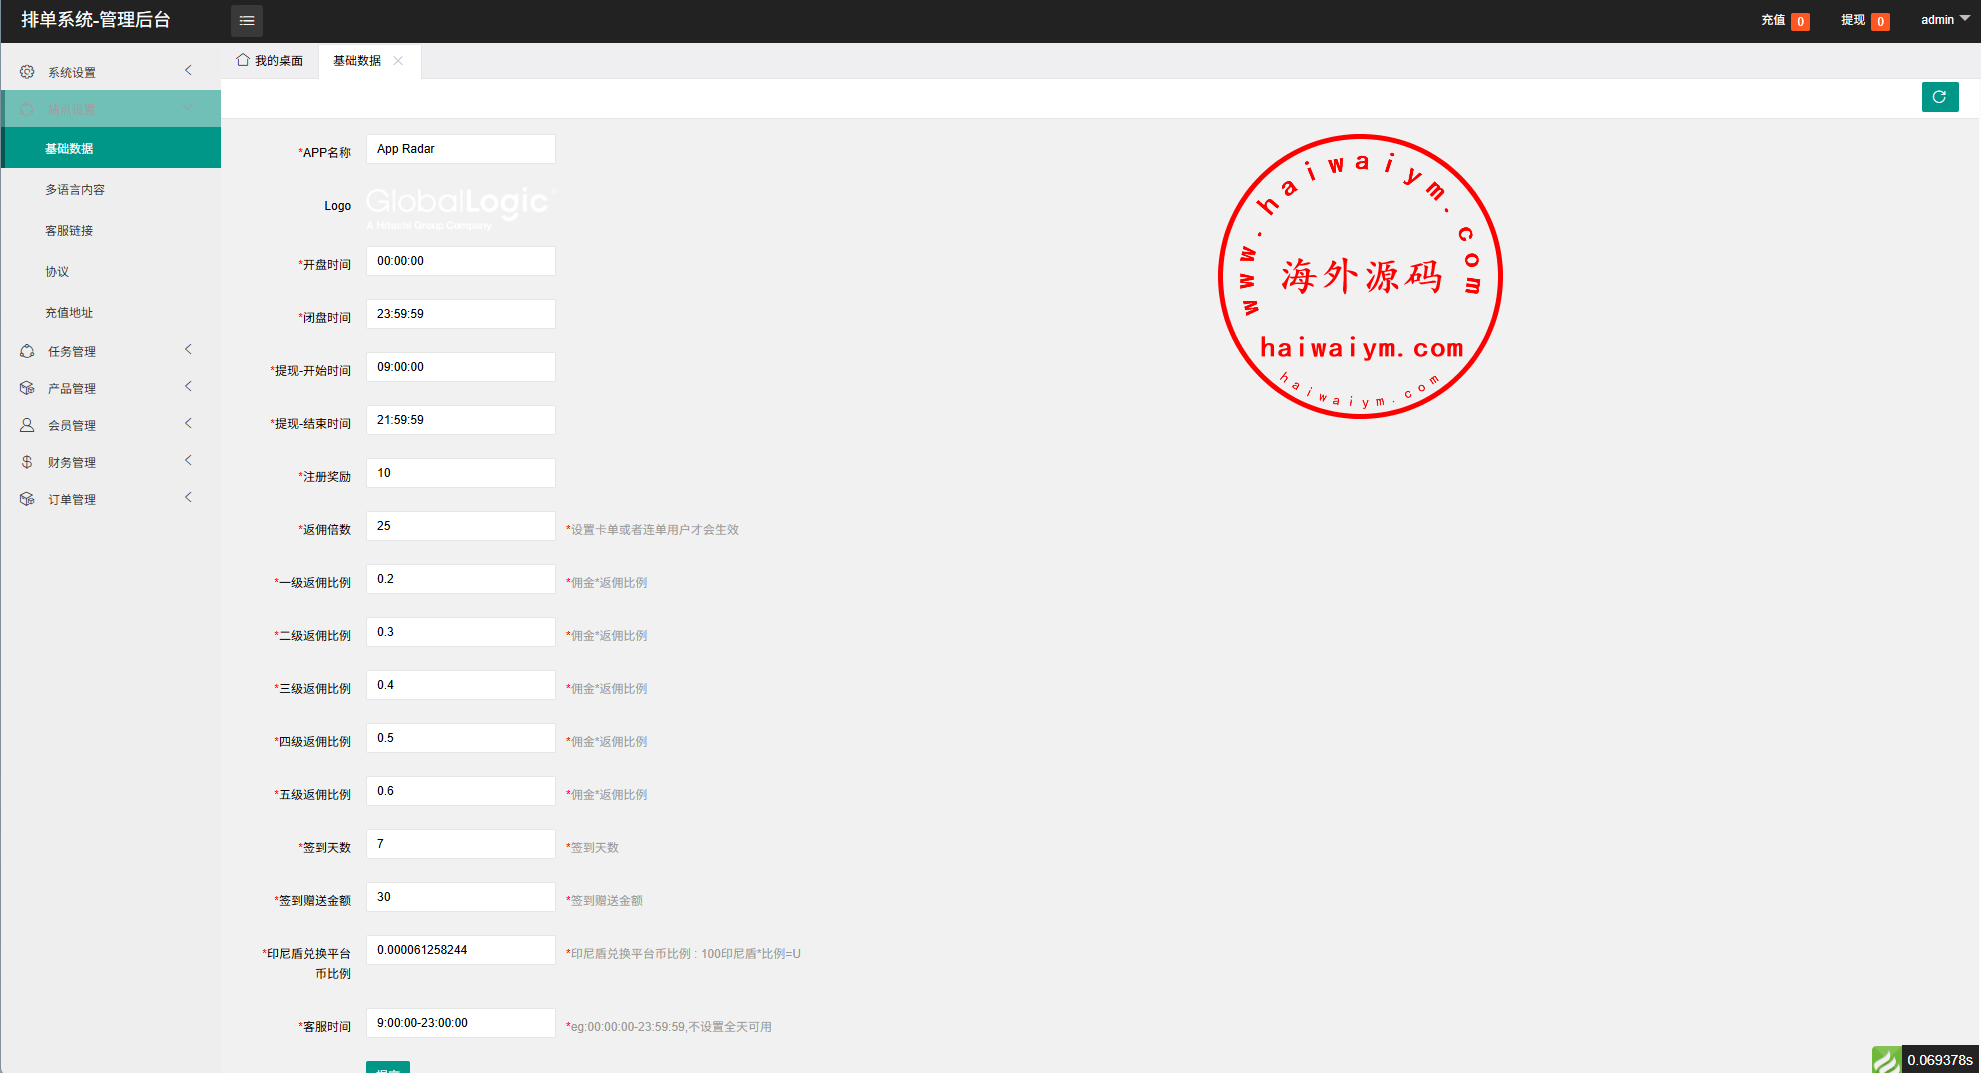Click the dollar icon beside 财务管理

(x=27, y=462)
